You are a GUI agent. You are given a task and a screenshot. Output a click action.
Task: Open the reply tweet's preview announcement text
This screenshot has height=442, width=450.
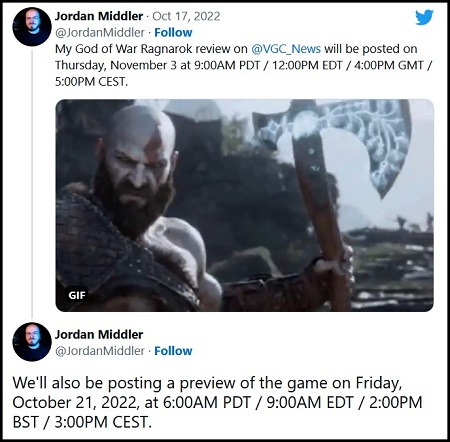click(x=217, y=402)
